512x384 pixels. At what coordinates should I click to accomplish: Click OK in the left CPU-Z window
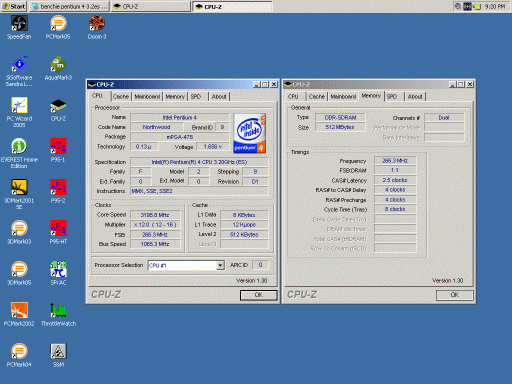[x=259, y=295]
